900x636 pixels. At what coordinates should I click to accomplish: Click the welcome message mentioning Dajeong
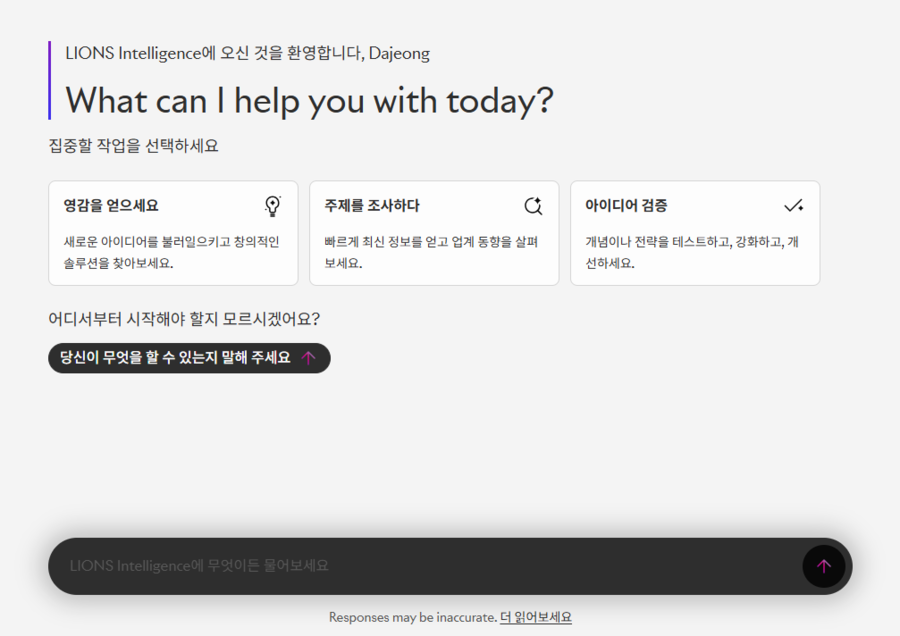pos(247,53)
